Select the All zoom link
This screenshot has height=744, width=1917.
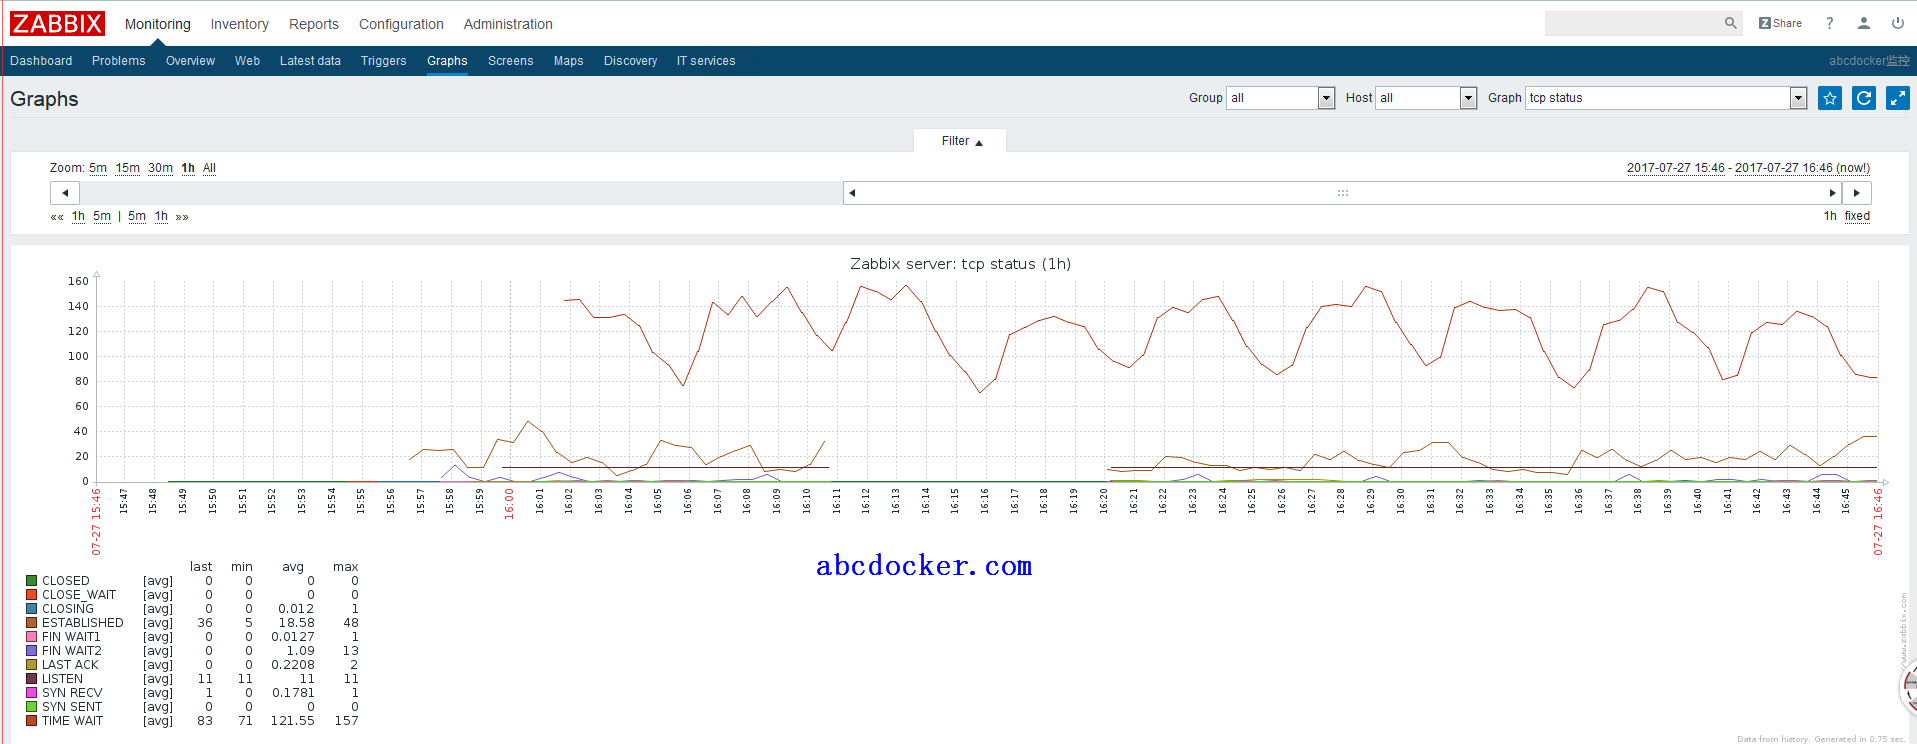pyautogui.click(x=209, y=168)
